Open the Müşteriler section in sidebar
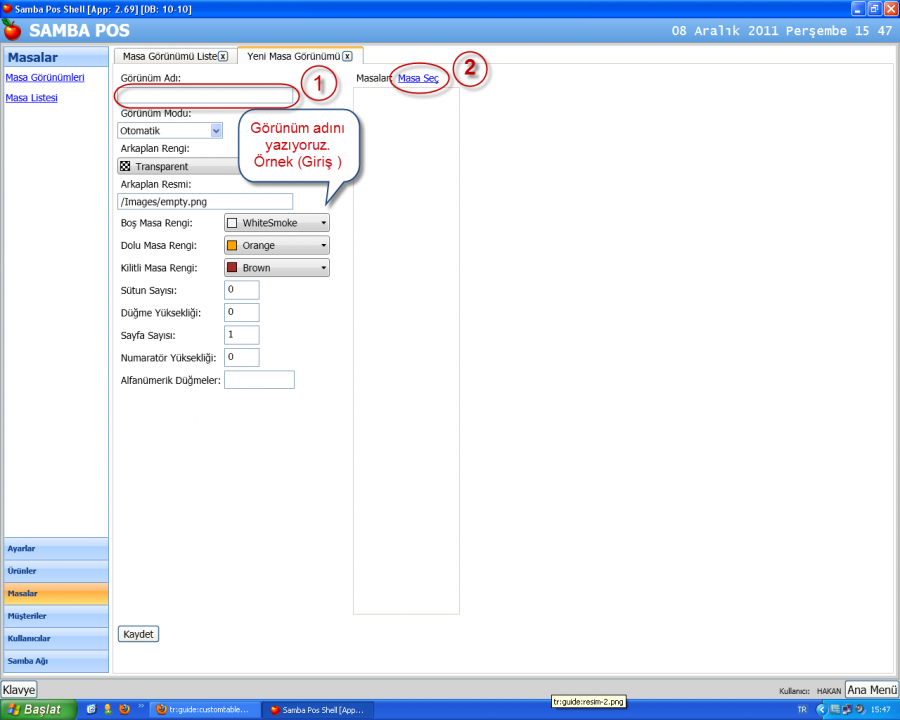The image size is (900, 720). click(x=56, y=616)
